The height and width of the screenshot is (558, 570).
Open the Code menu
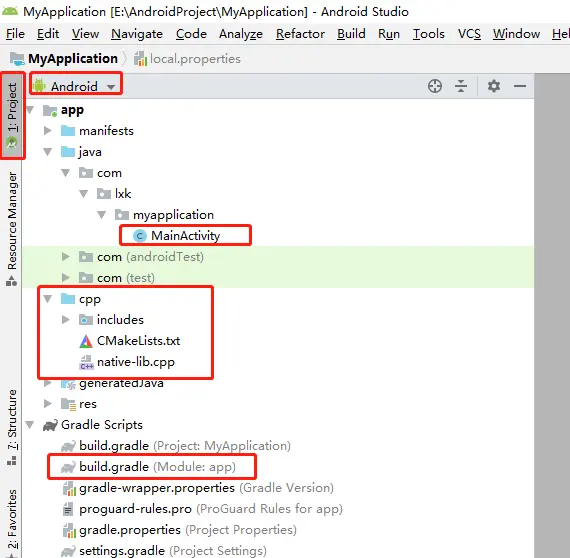(191, 34)
